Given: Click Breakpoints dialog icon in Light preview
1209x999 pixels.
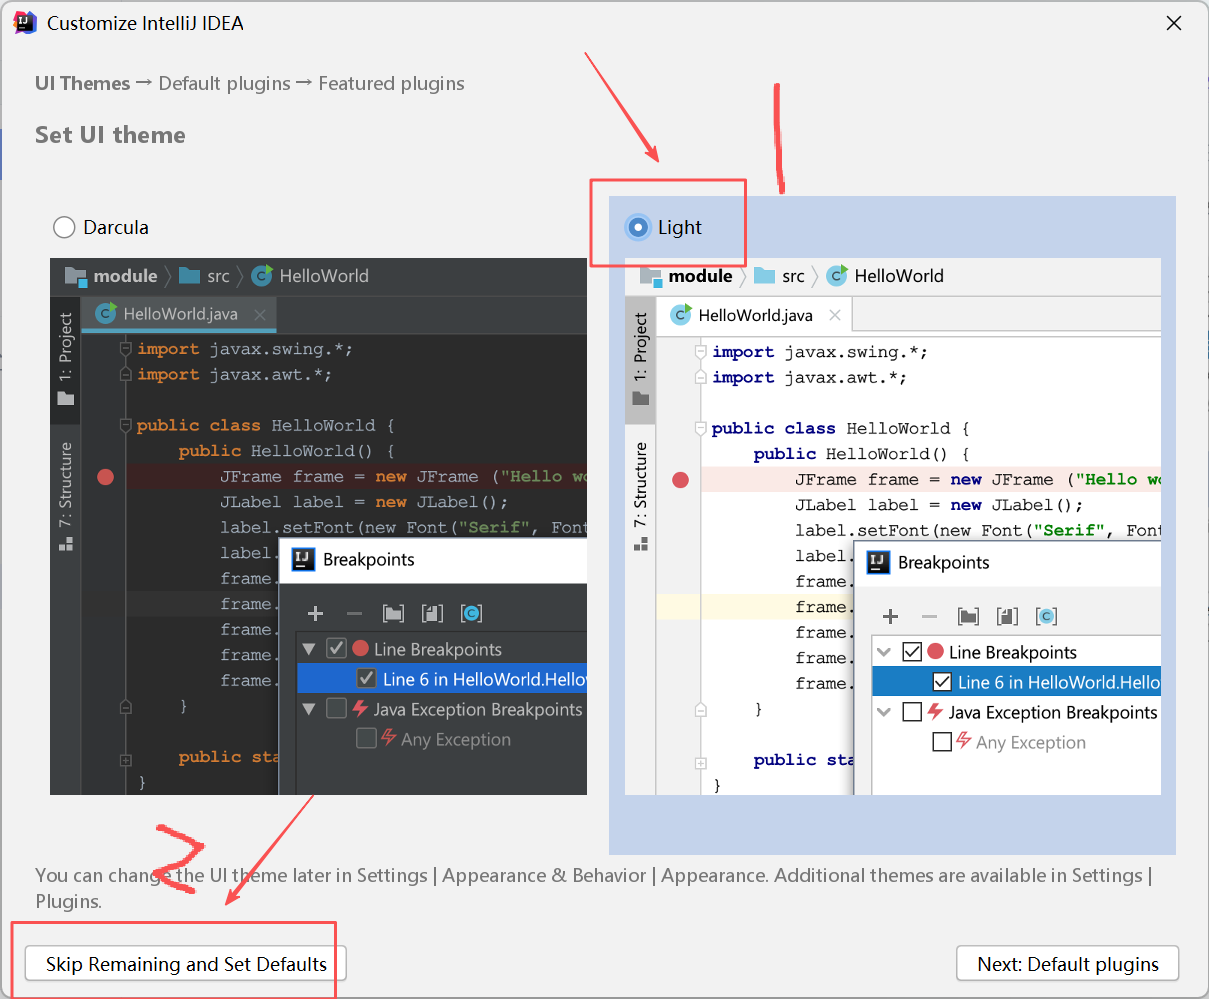Looking at the screenshot, I should 878,562.
